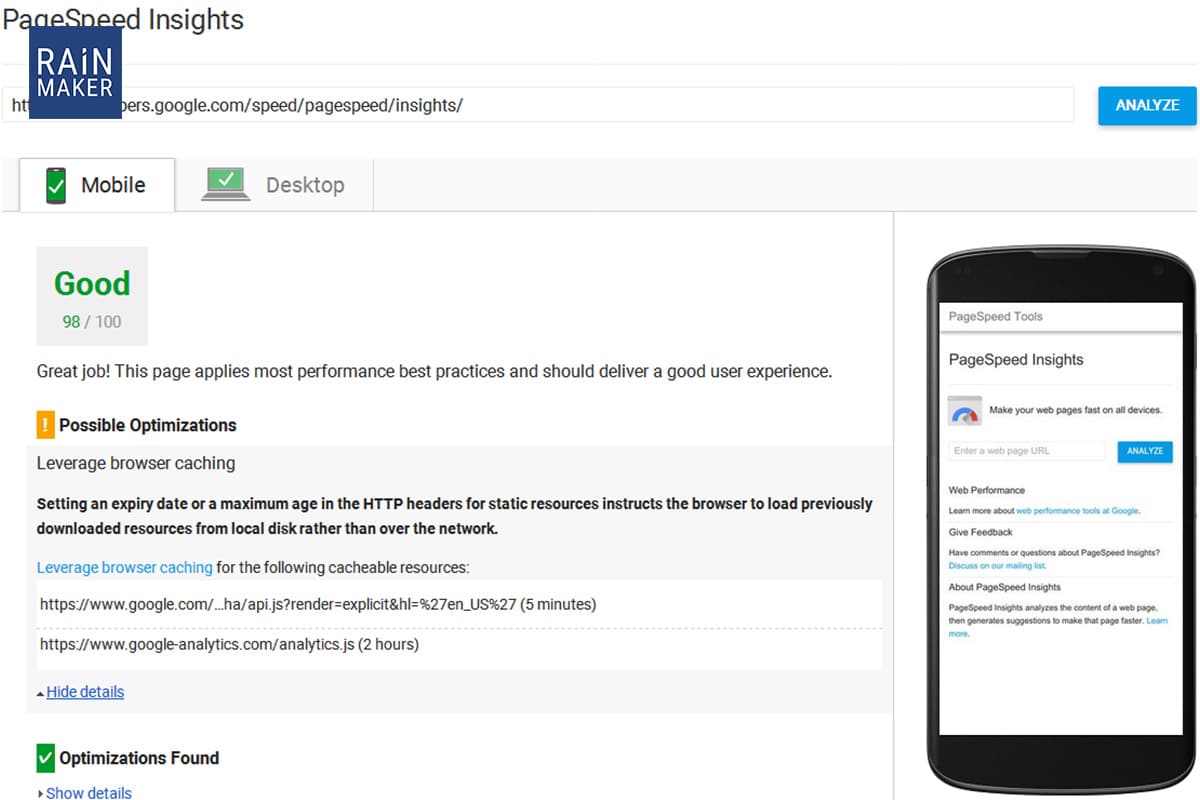Click the phone preview screenshot

(x=1060, y=520)
